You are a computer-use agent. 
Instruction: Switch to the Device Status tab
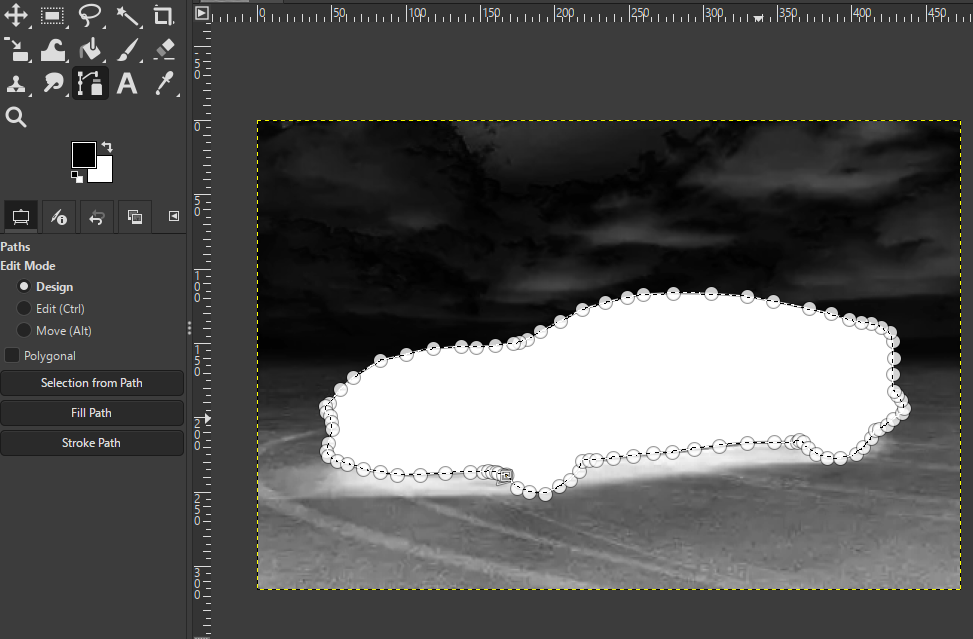(59, 217)
